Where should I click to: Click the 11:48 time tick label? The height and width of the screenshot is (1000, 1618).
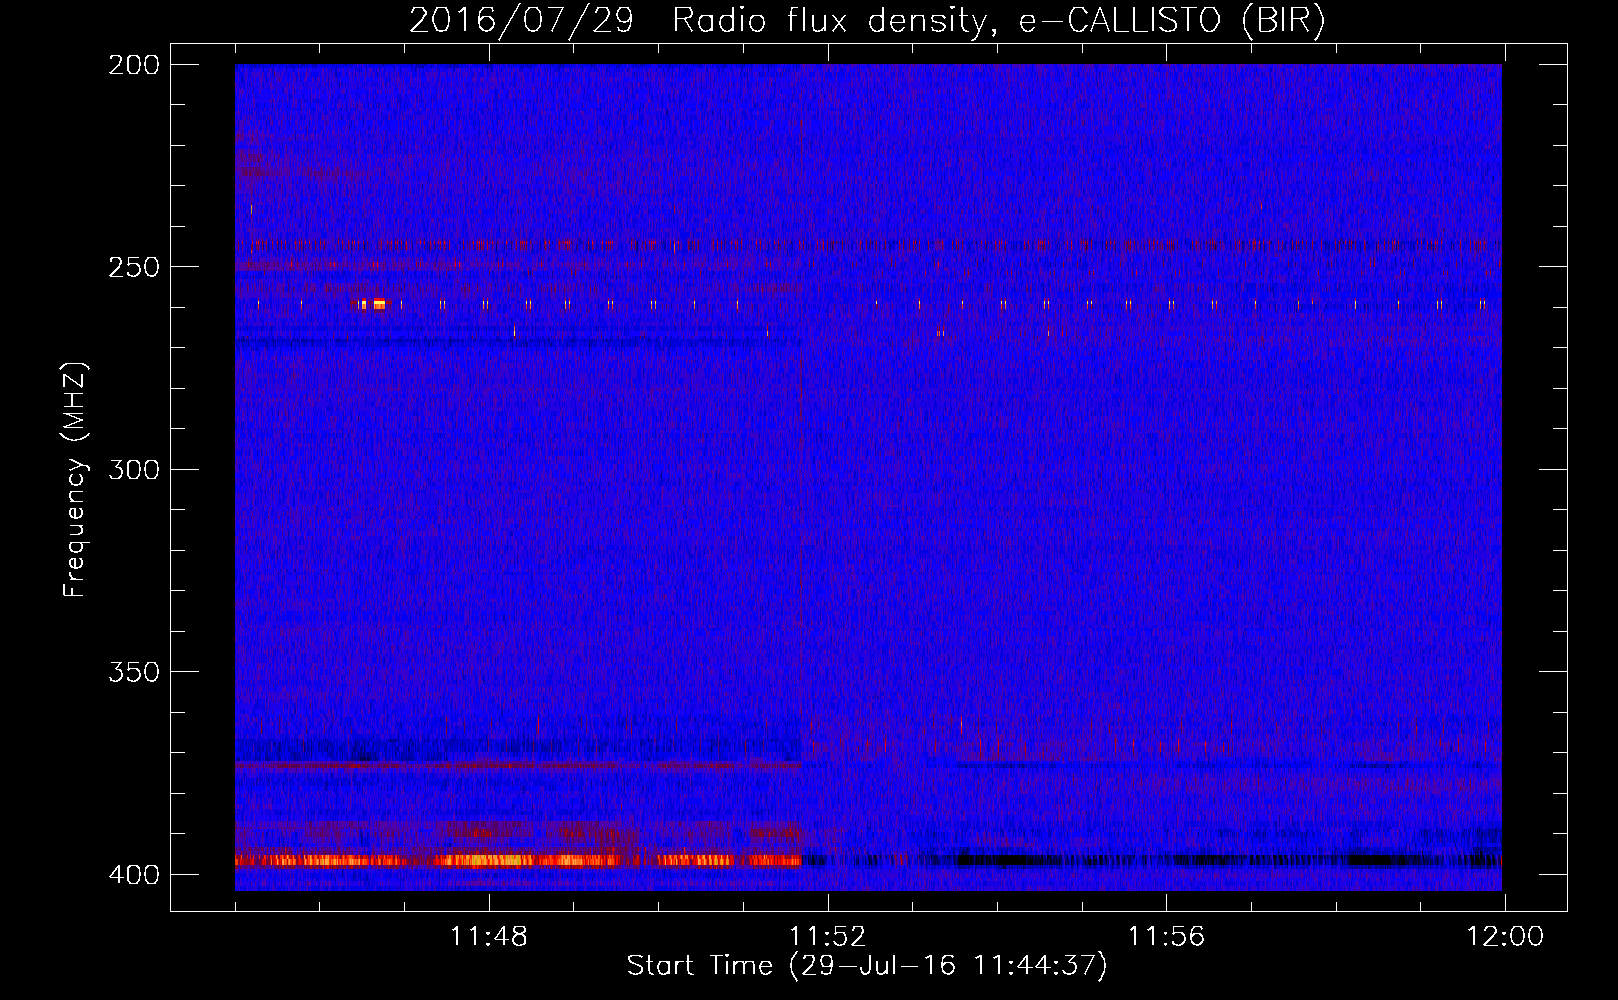[x=489, y=937]
